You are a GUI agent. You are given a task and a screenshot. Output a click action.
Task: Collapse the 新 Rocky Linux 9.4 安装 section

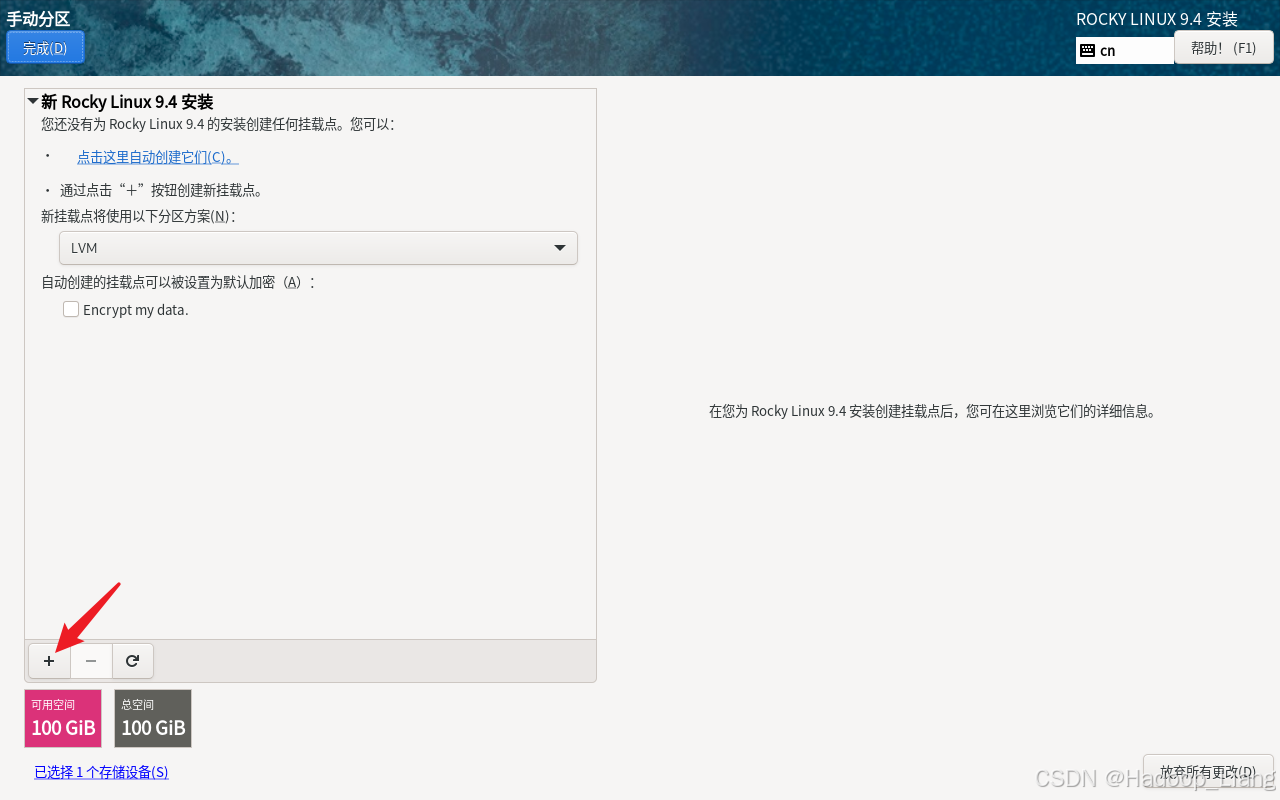(33, 102)
